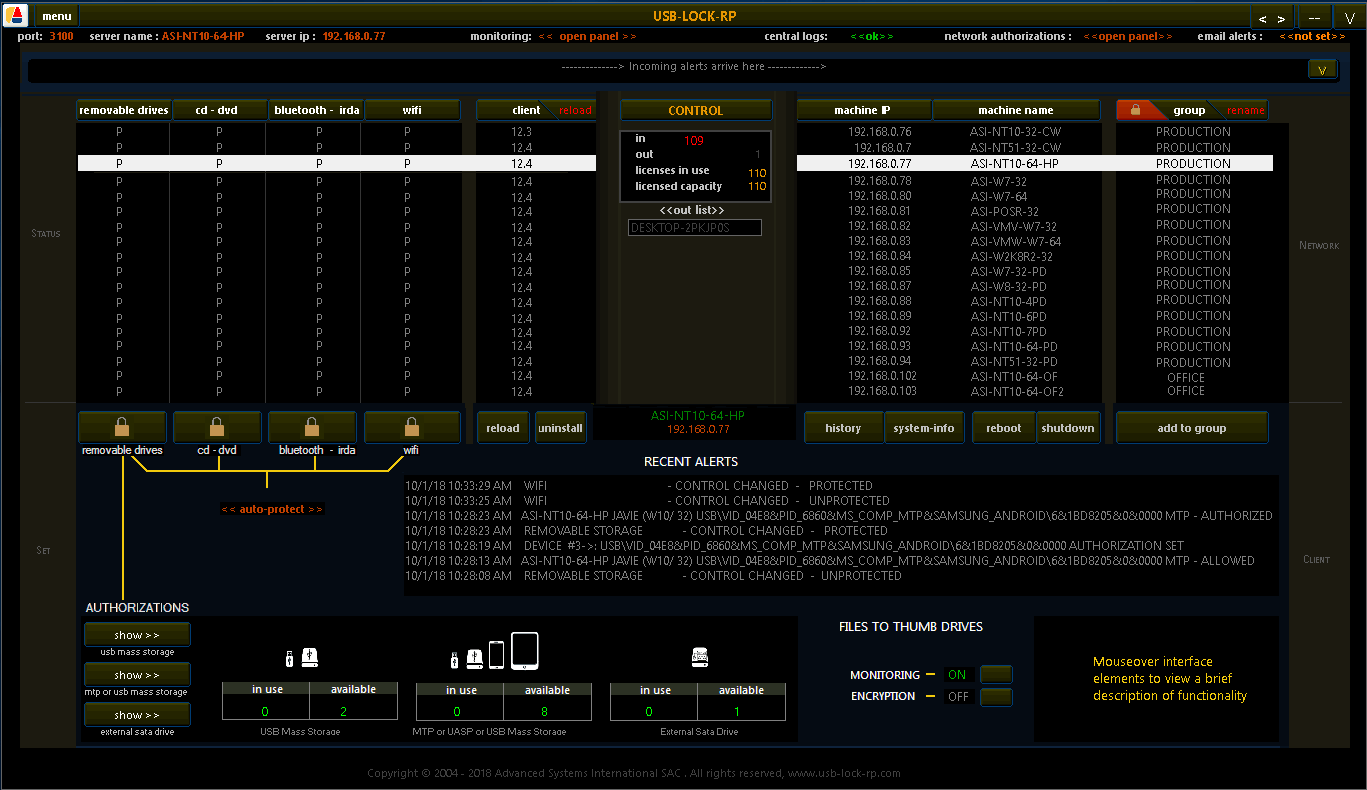
Task: Show external sata drive authorizations
Action: click(x=137, y=715)
